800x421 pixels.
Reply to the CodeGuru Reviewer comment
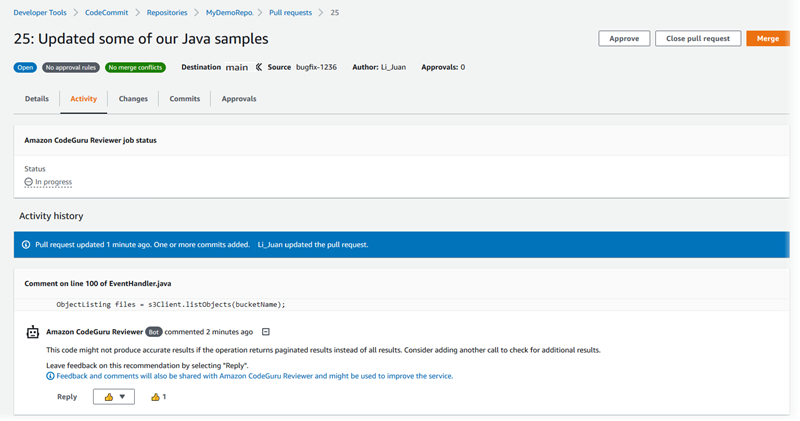(67, 397)
